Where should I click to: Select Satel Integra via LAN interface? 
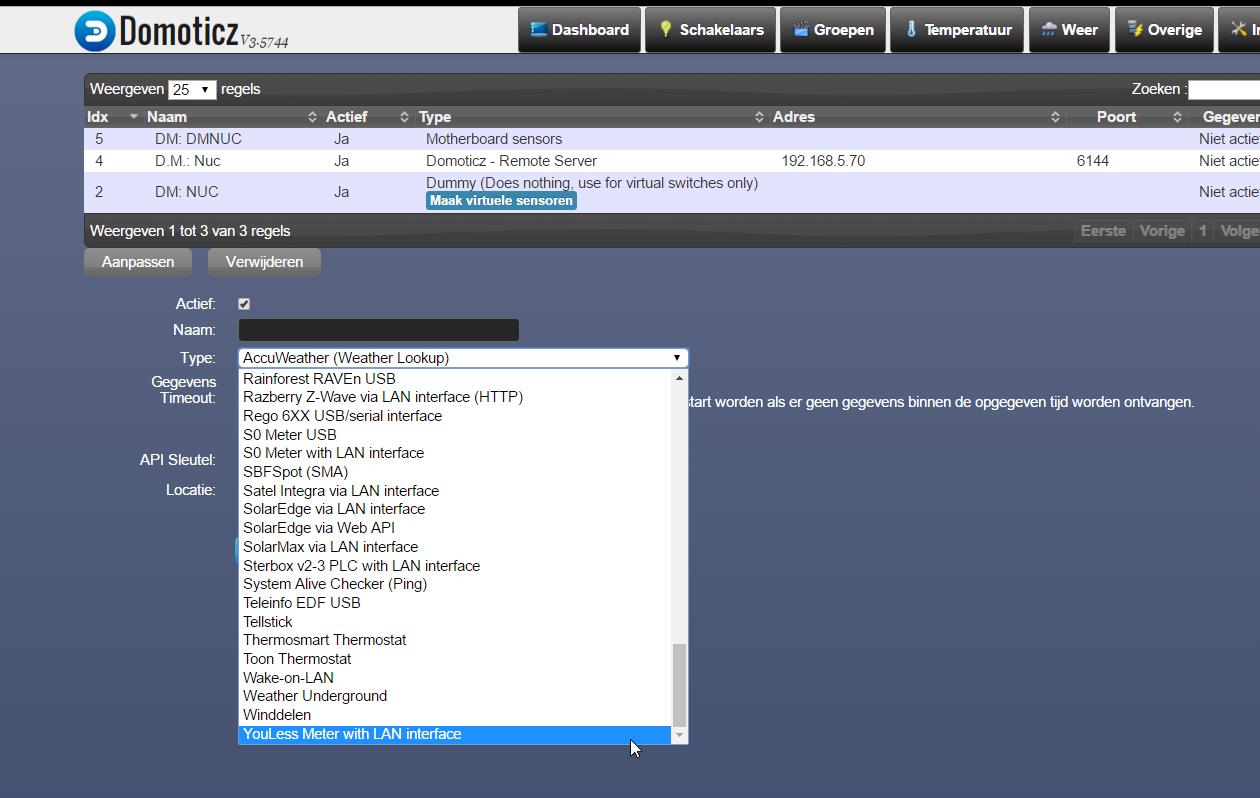coord(455,491)
